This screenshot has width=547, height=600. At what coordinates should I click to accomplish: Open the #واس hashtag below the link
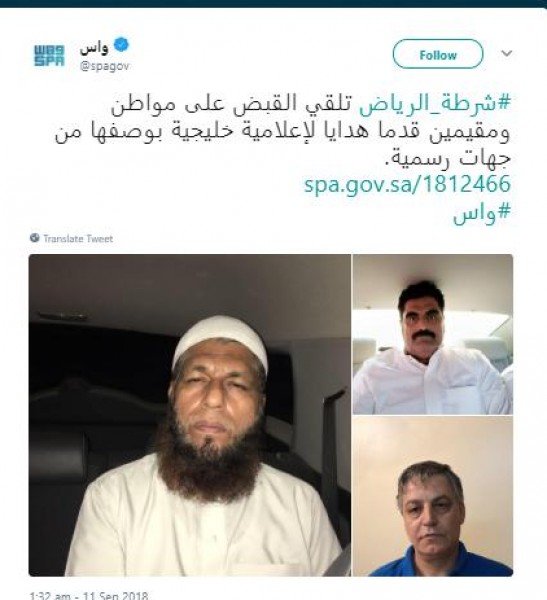click(482, 212)
